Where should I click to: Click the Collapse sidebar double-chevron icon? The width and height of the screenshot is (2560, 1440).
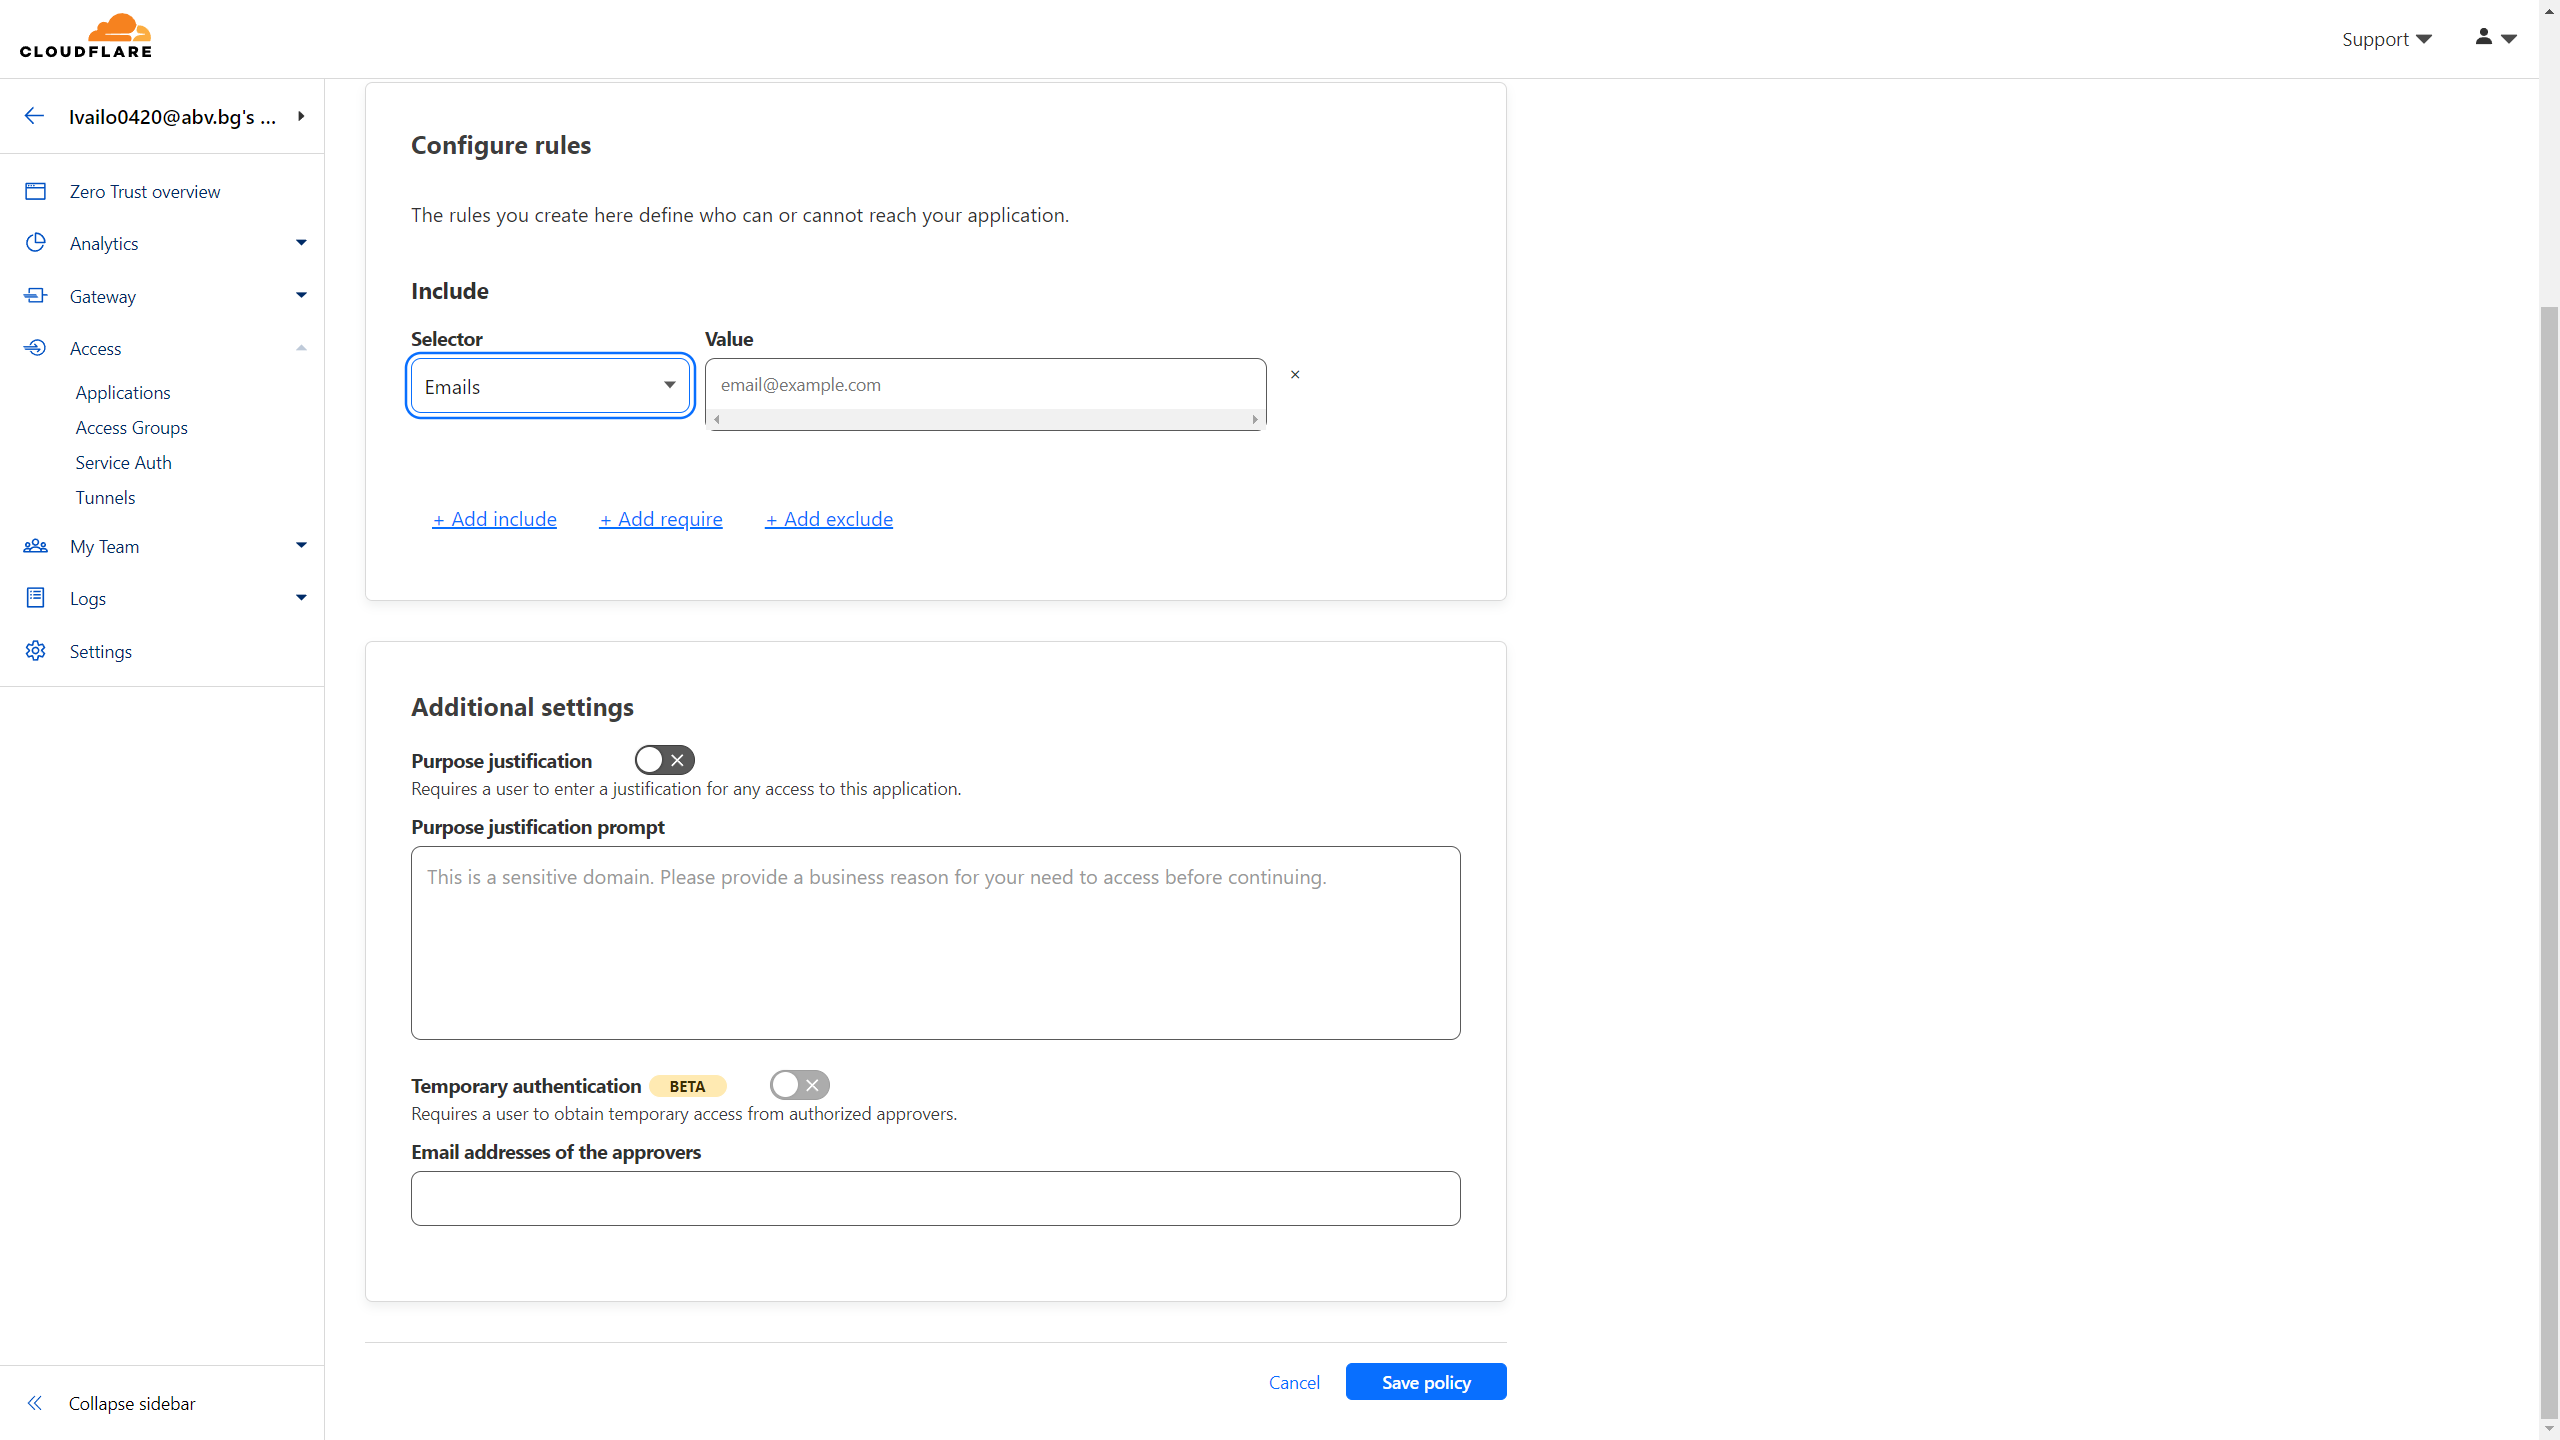pyautogui.click(x=35, y=1403)
